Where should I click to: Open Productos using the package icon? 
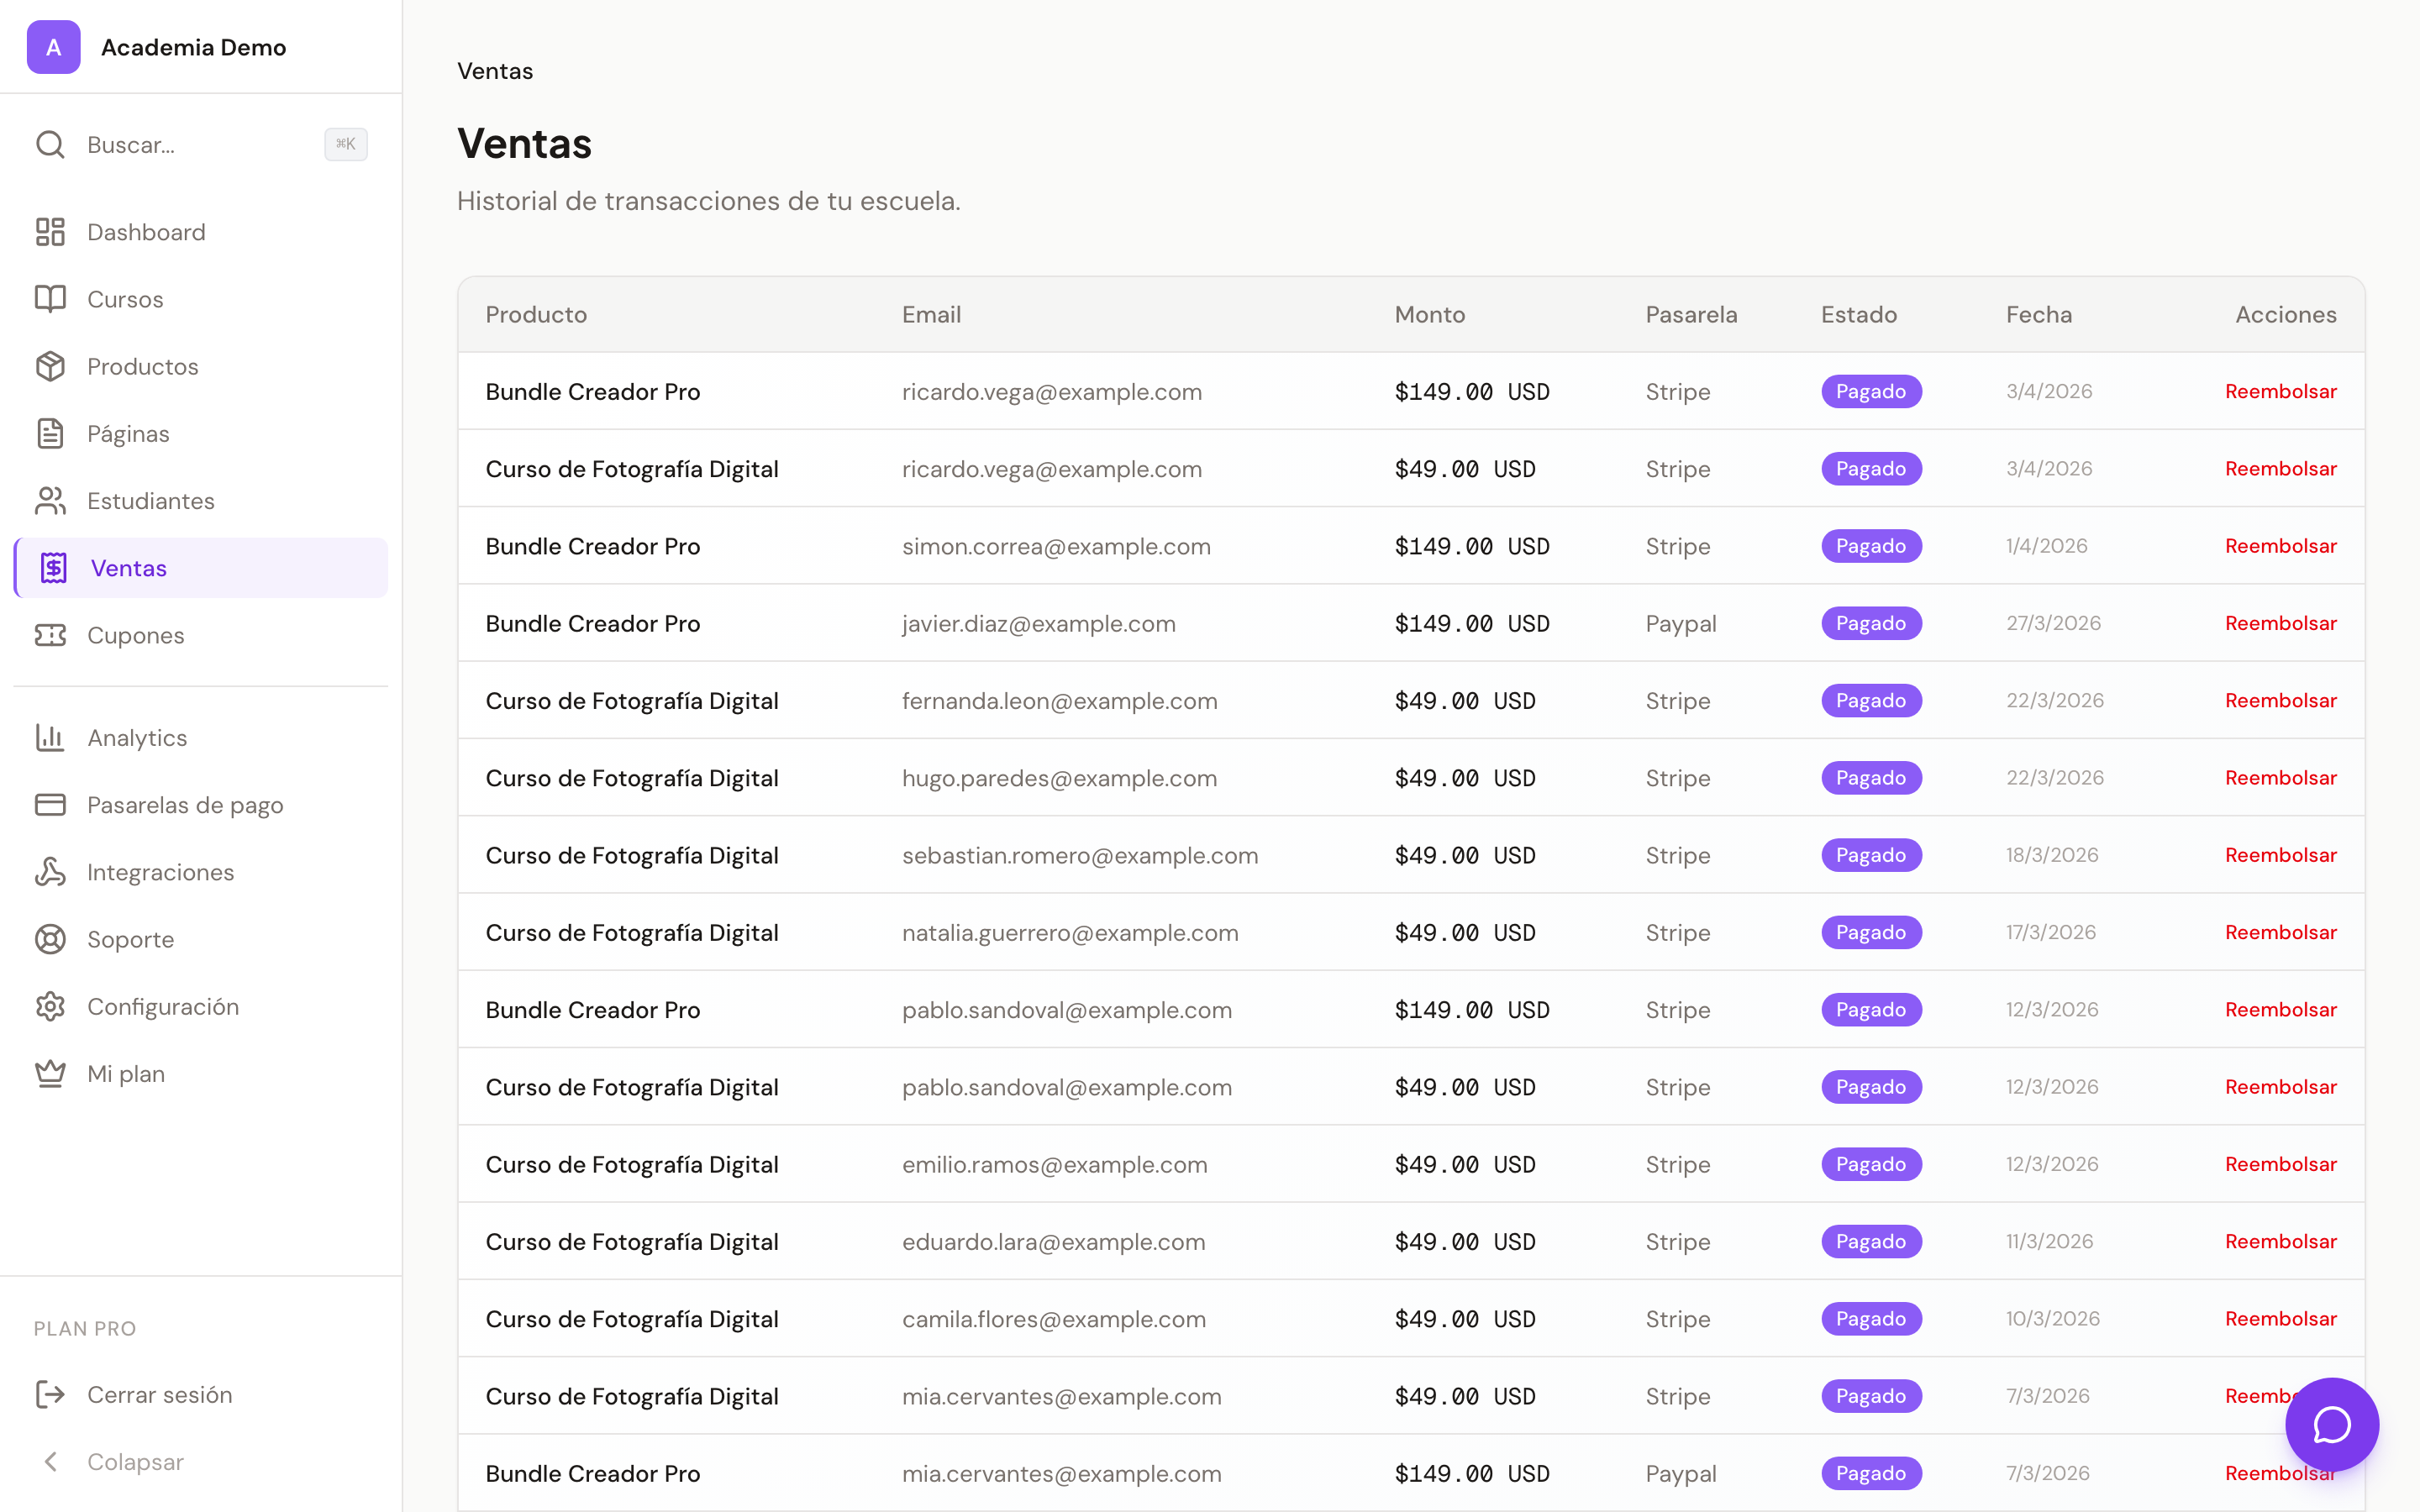click(52, 366)
